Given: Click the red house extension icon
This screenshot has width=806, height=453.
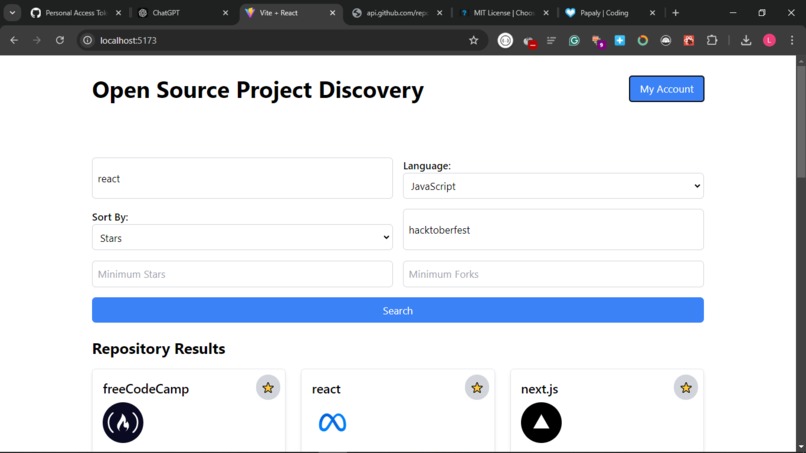Looking at the screenshot, I should coord(689,40).
